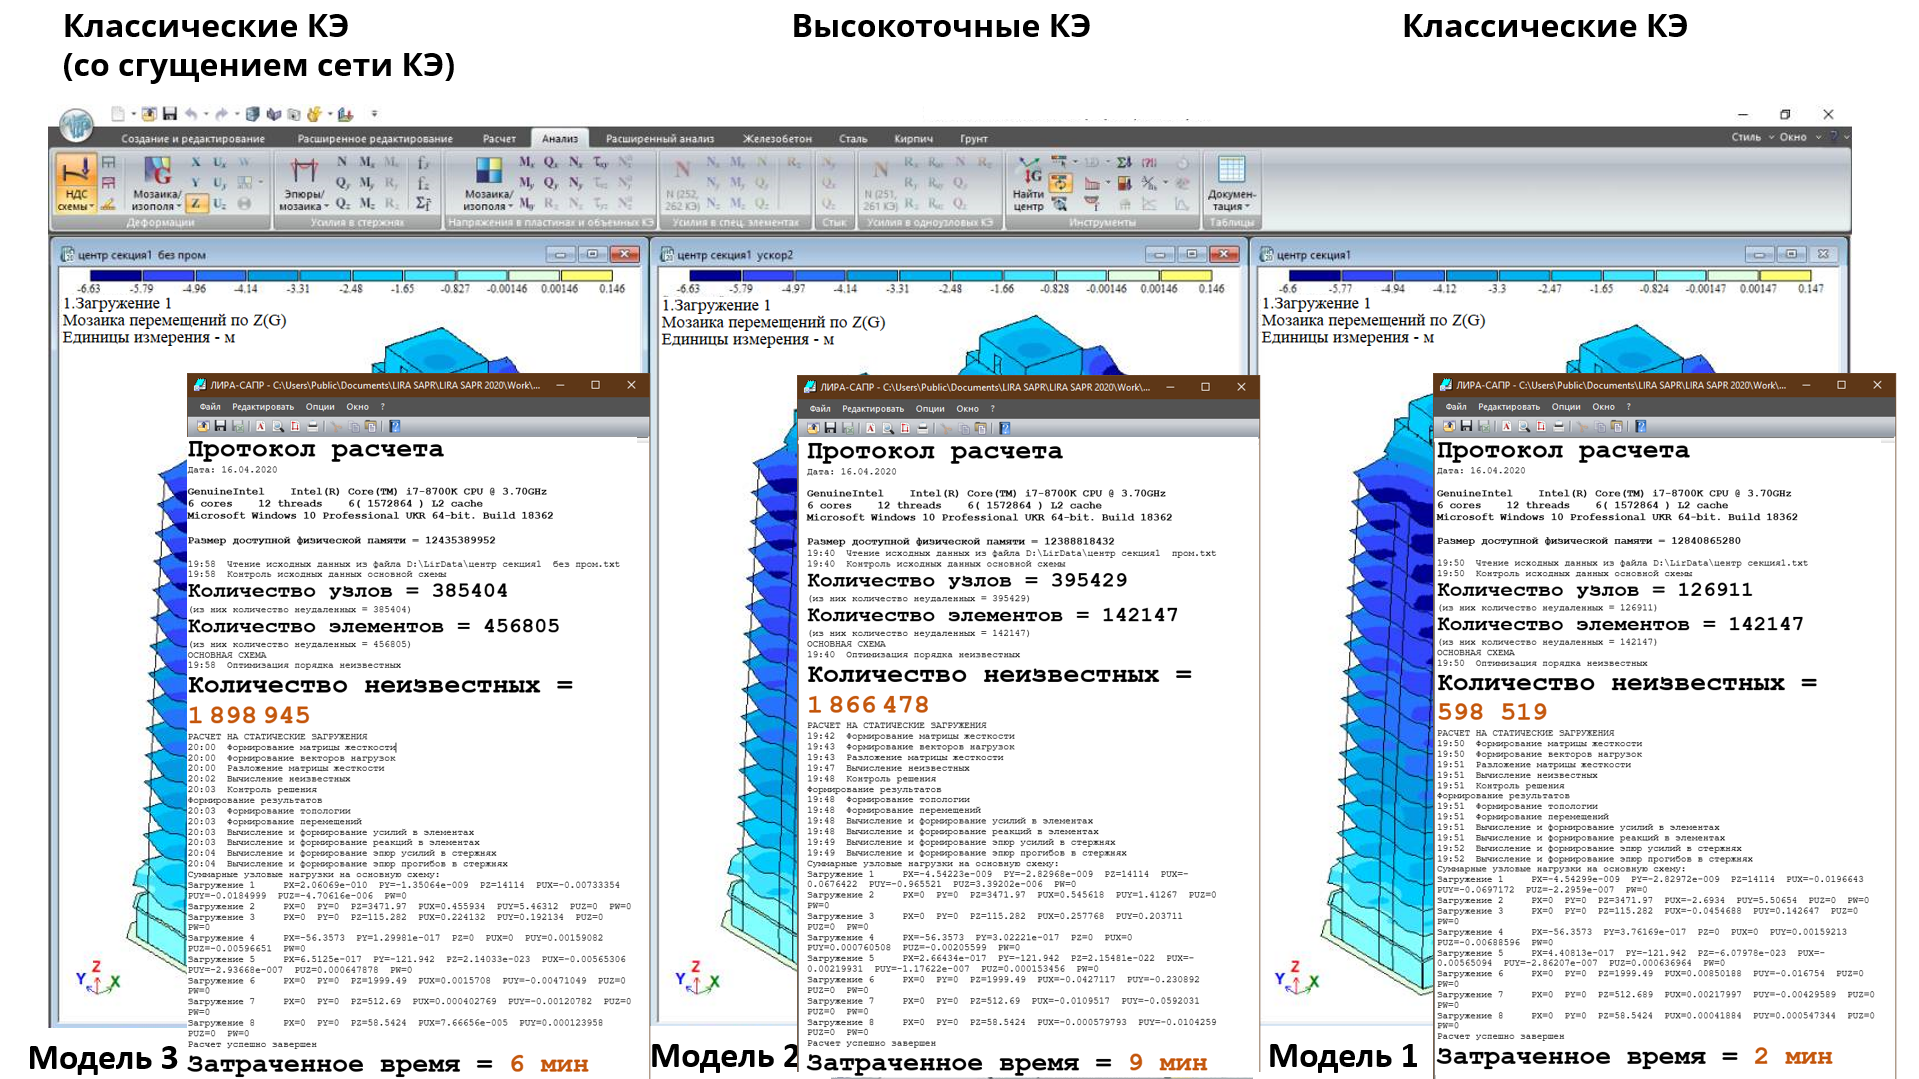1919x1079 pixels.
Task: Open the Железобетон ribbon tab
Action: tap(777, 139)
